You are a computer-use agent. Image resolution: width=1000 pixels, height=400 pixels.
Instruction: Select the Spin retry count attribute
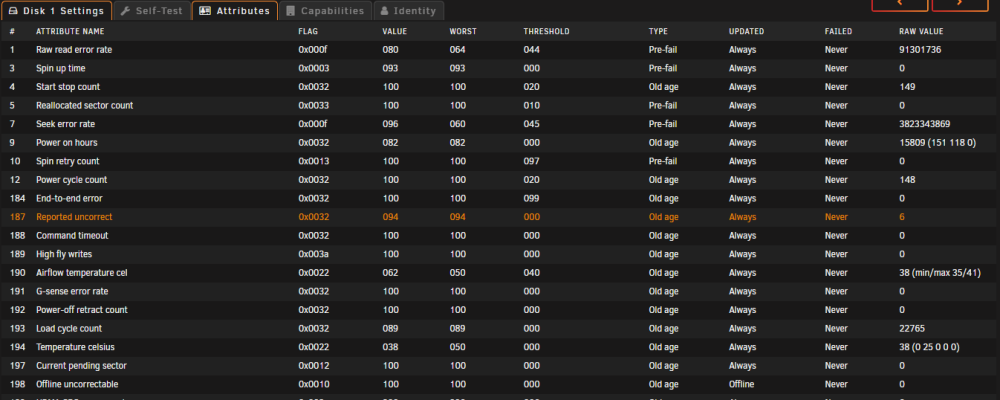(68, 161)
